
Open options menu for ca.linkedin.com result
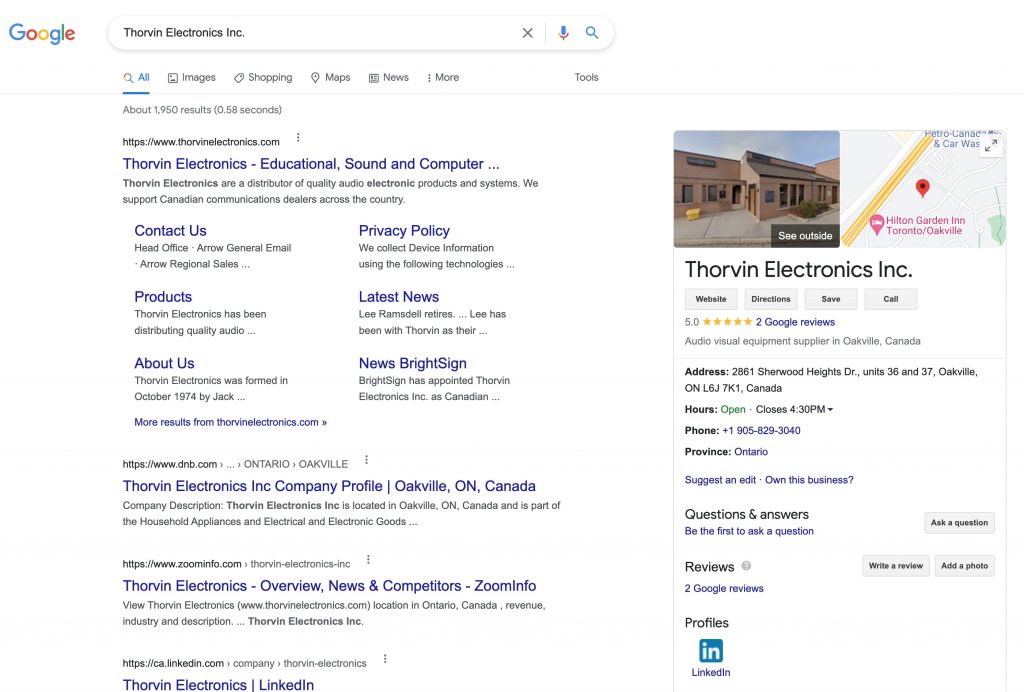coord(385,659)
